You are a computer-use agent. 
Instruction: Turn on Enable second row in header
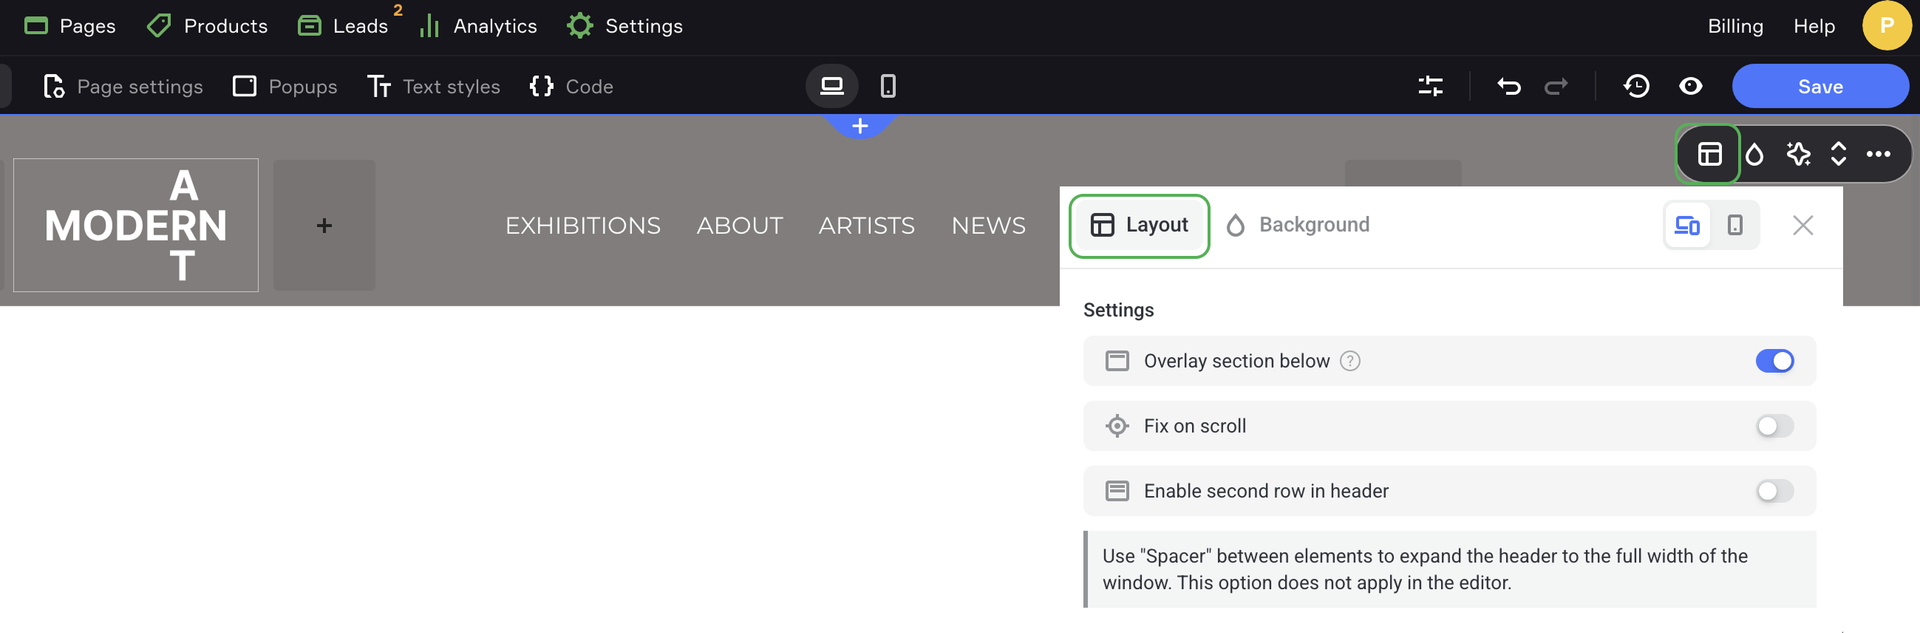(x=1774, y=491)
